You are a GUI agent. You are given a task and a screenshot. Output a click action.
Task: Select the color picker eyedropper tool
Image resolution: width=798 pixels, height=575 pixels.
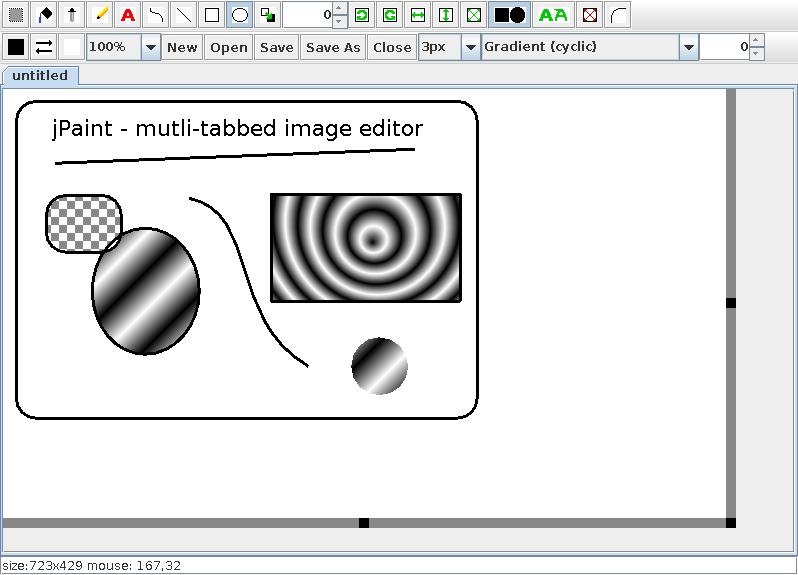pyautogui.click(x=72, y=15)
